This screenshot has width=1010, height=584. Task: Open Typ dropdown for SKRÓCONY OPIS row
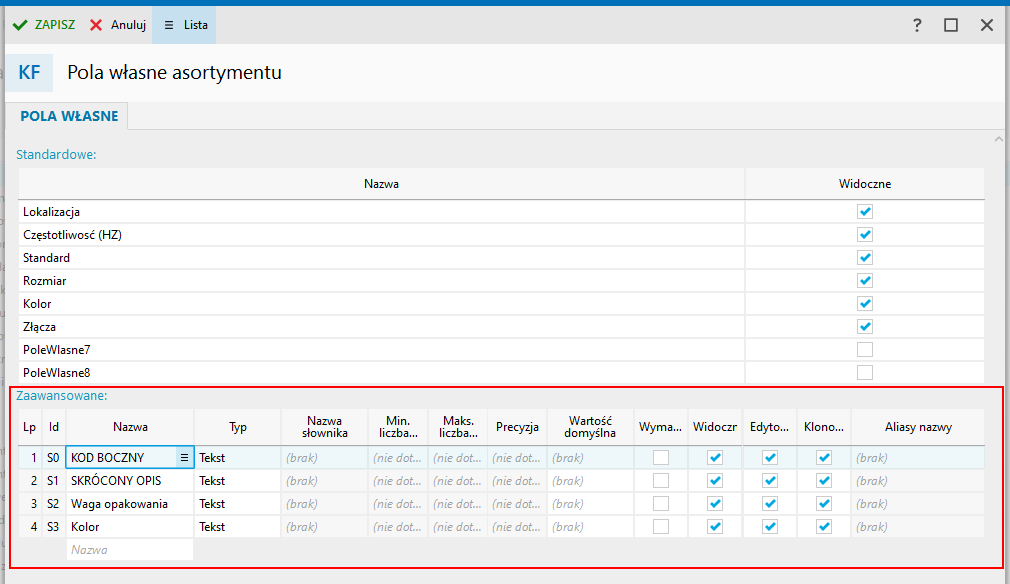pyautogui.click(x=238, y=481)
